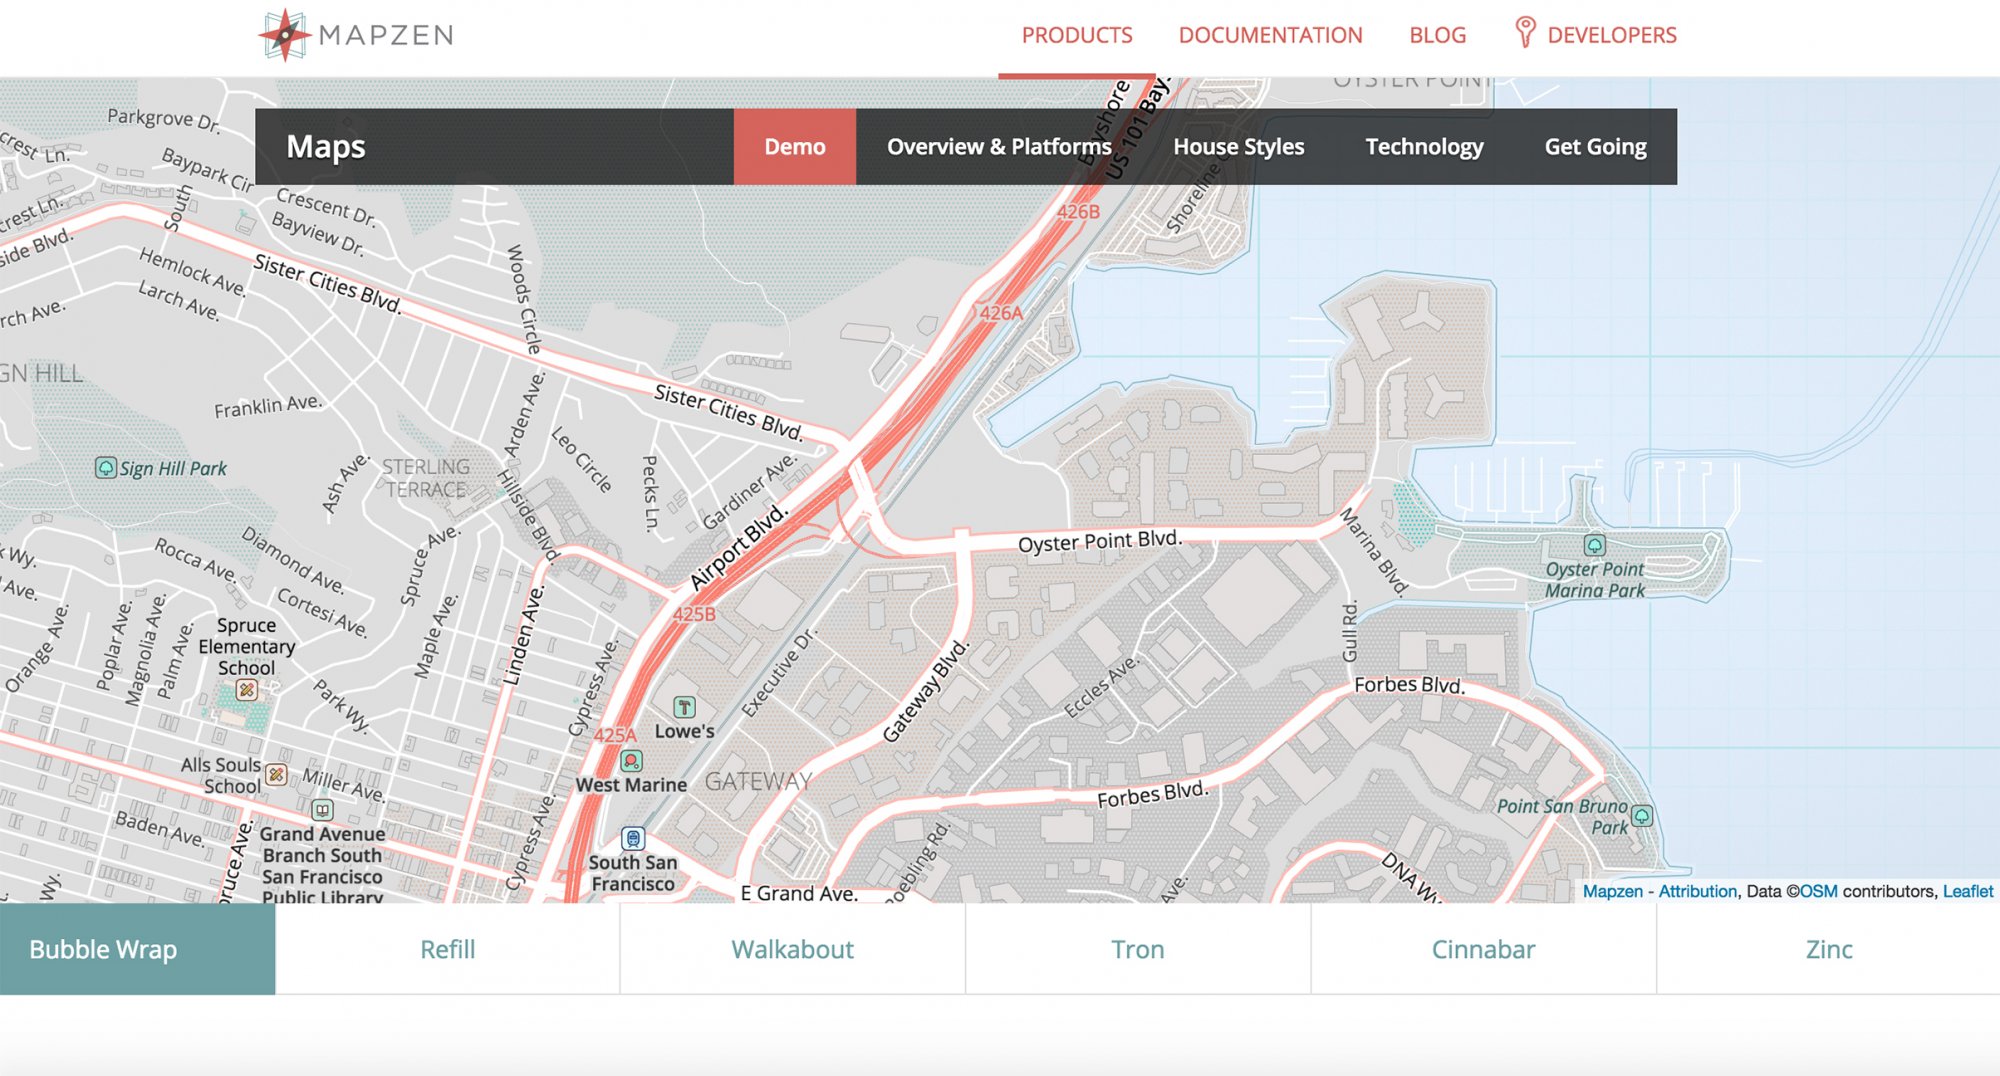Click the GATEWAY neighborhood label
Screen dimensions: 2000x1076
click(758, 781)
